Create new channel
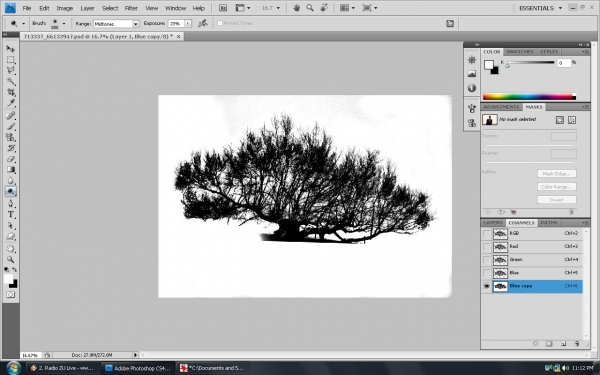The height and width of the screenshot is (375, 600). pos(563,344)
